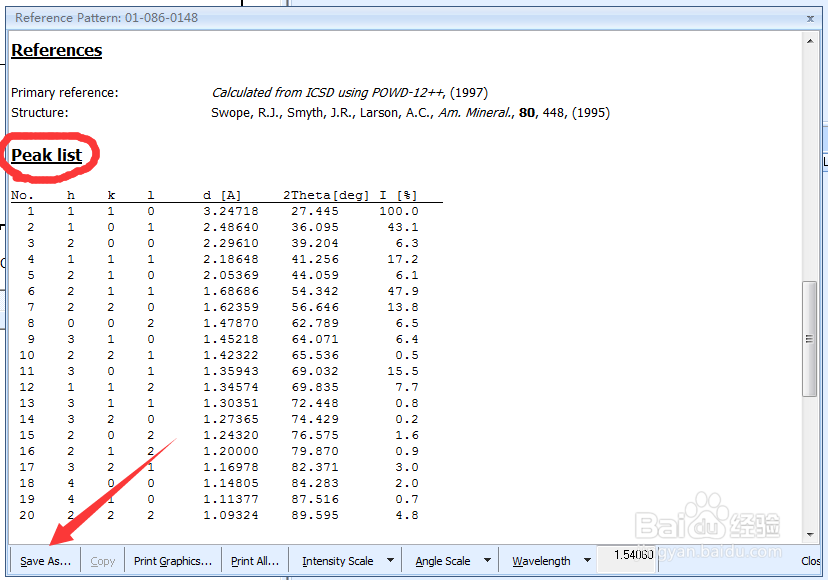Click 2Theta value 54.342

(315, 291)
